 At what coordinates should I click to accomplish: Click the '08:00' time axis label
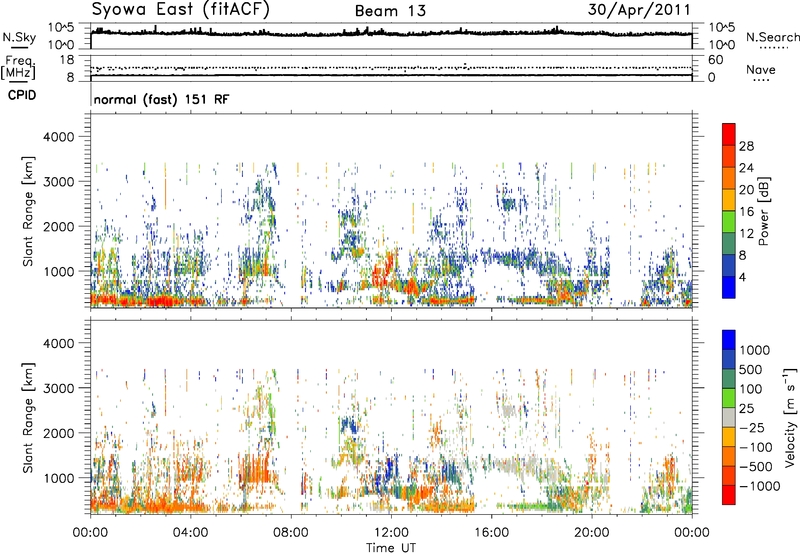click(x=291, y=533)
